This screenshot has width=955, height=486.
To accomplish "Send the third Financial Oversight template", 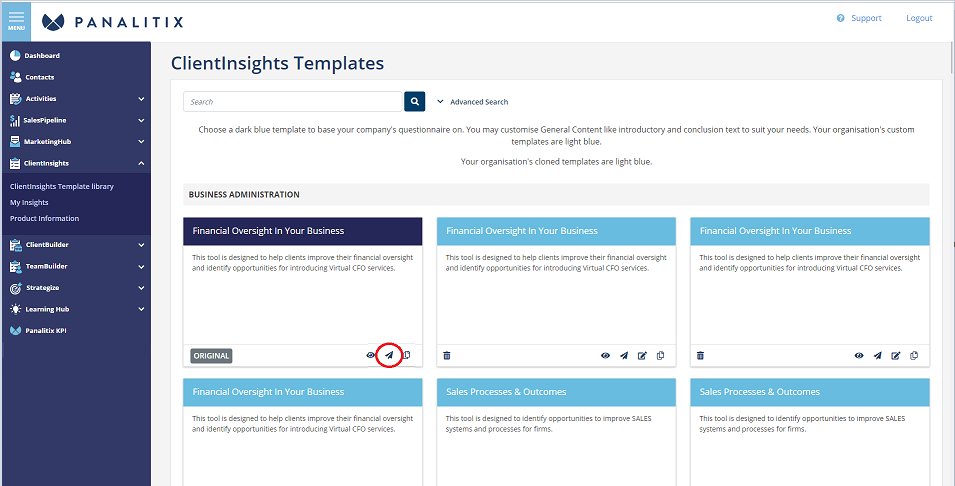I will click(877, 356).
